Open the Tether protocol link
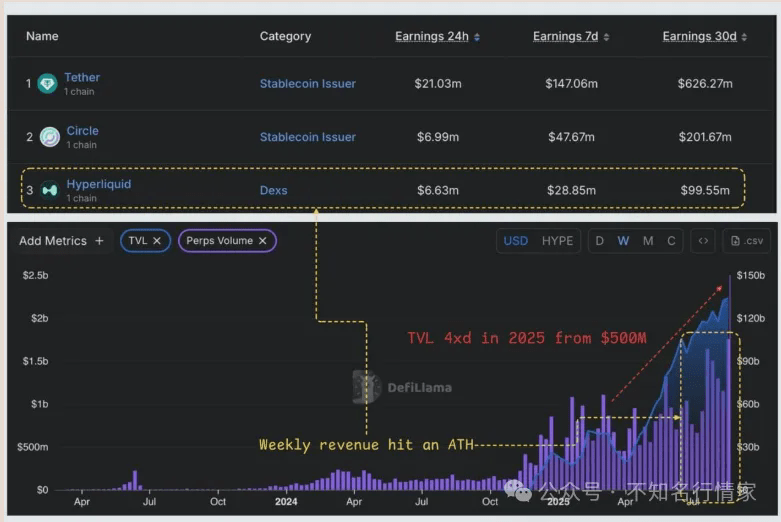Viewport: 781px width, 522px height. point(82,77)
